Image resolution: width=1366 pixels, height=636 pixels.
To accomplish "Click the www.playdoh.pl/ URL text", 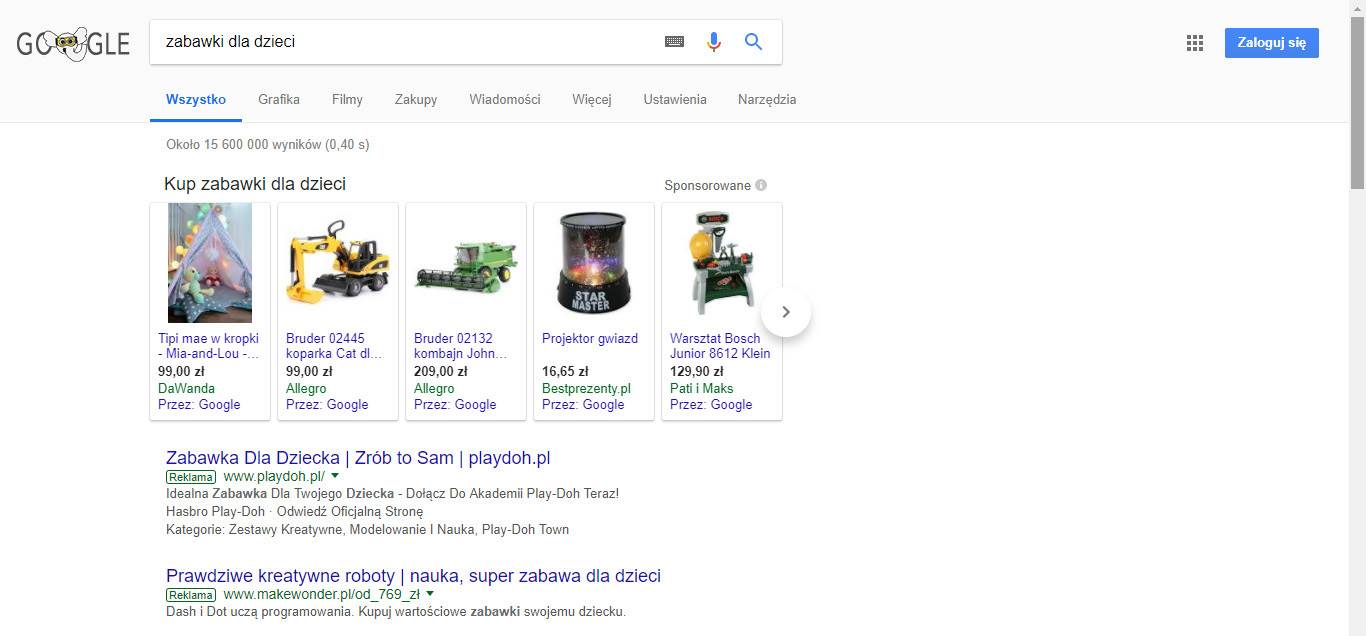I will click(x=274, y=476).
